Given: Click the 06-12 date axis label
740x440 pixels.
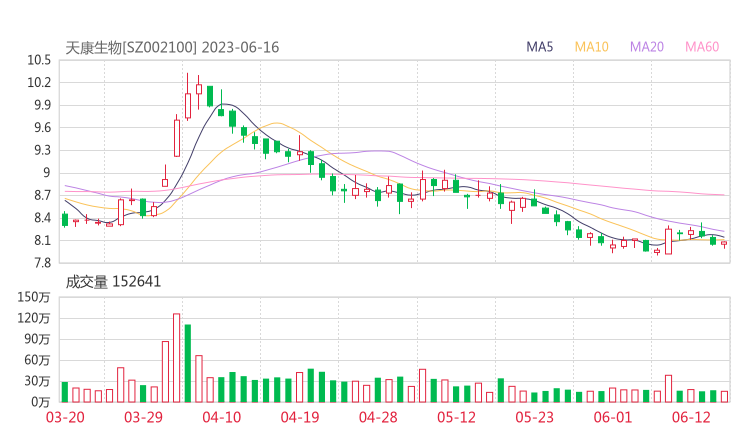Looking at the screenshot, I should click(691, 417).
